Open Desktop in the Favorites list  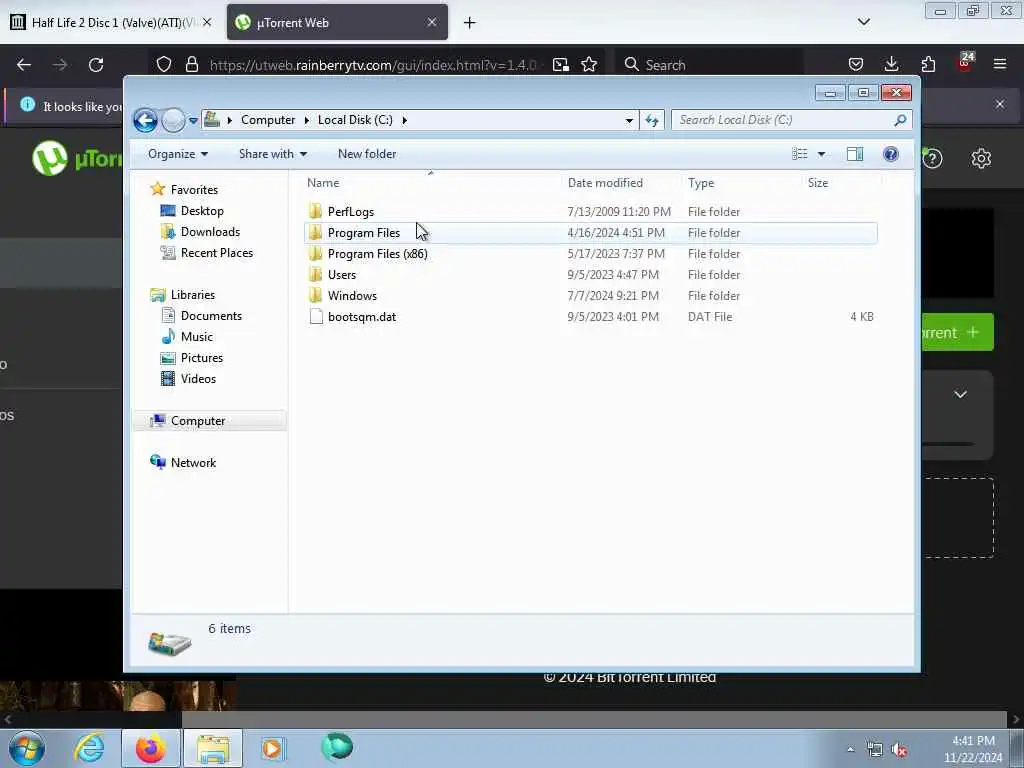point(202,211)
